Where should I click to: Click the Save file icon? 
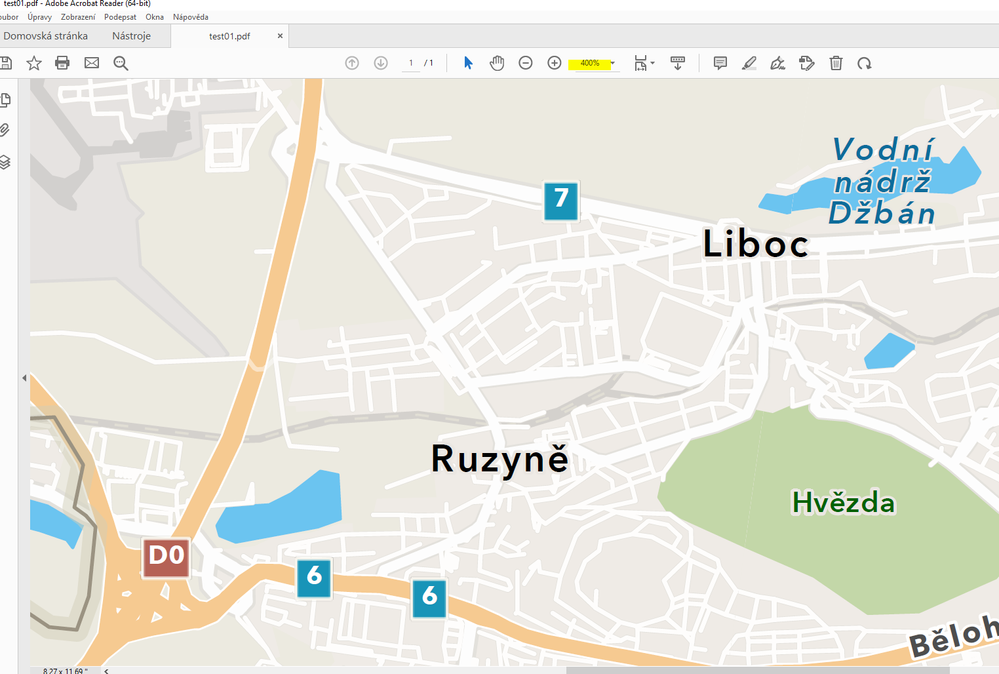click(x=6, y=63)
